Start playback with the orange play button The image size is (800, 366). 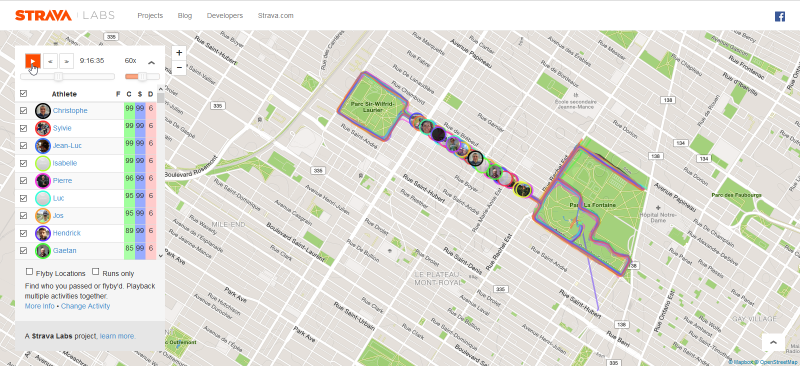point(33,61)
